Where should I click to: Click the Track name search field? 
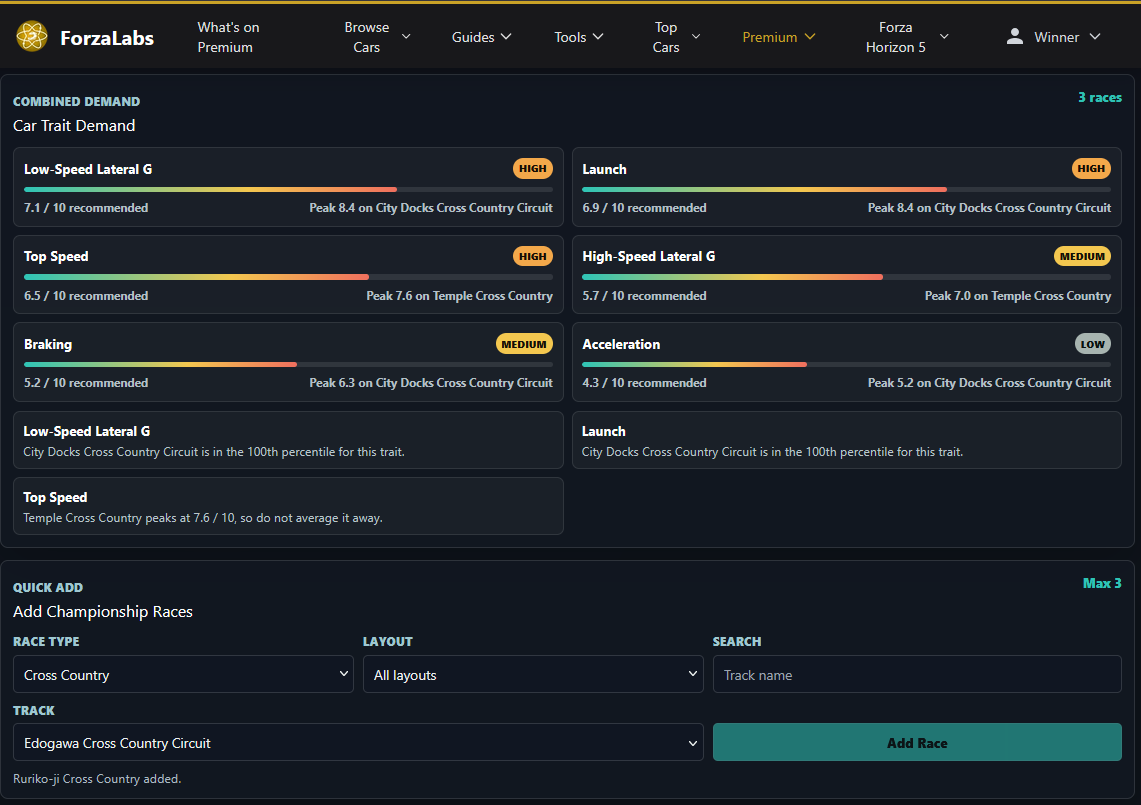point(917,675)
